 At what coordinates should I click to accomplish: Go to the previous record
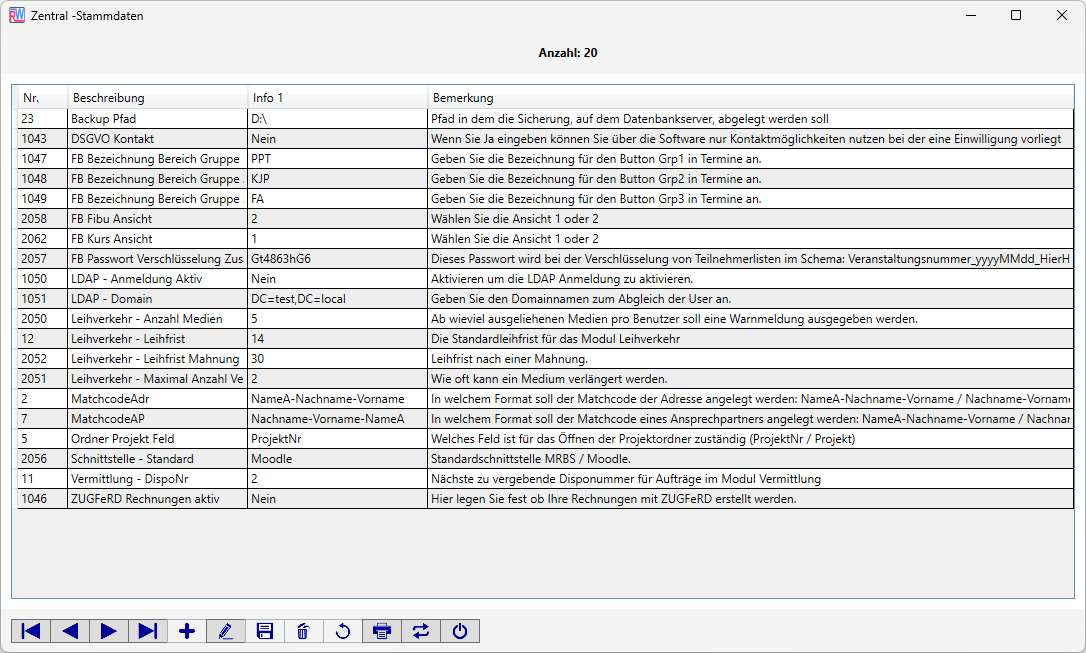tap(70, 631)
